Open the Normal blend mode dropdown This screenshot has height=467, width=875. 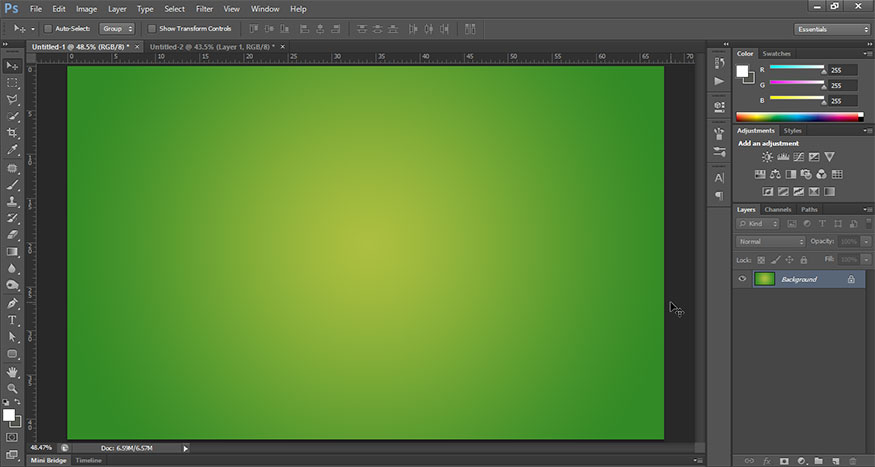[771, 242]
